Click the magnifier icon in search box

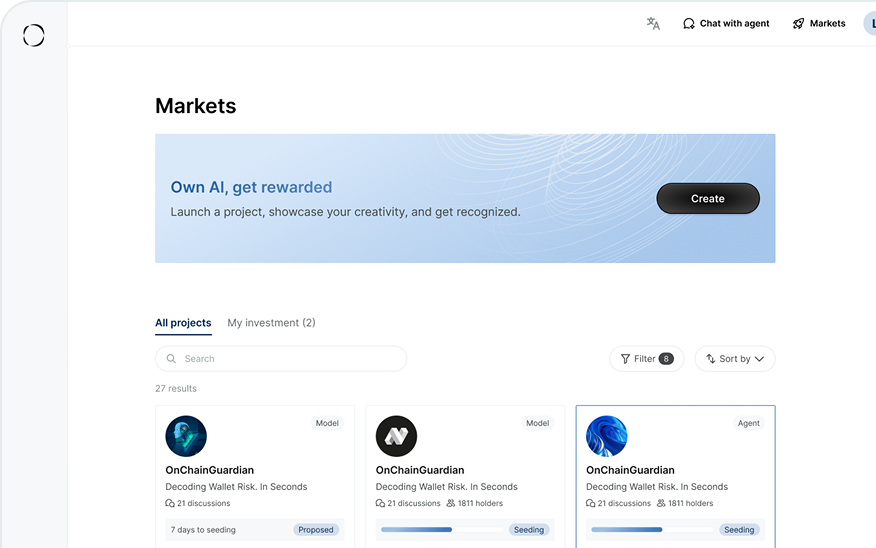172,359
